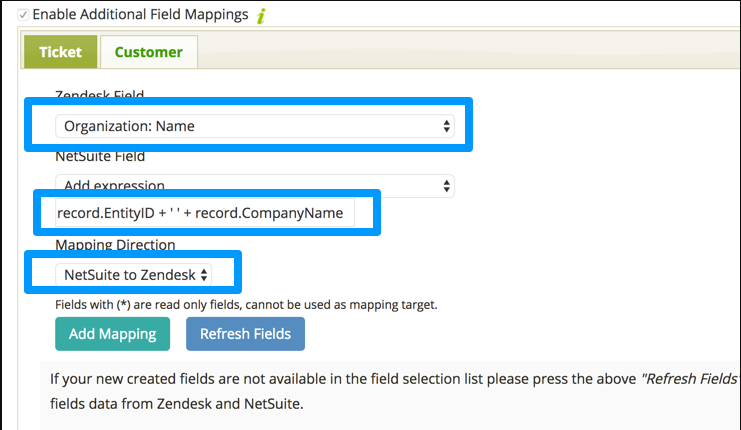Open the Customer tab
Image resolution: width=741 pixels, height=430 pixels.
(x=148, y=52)
